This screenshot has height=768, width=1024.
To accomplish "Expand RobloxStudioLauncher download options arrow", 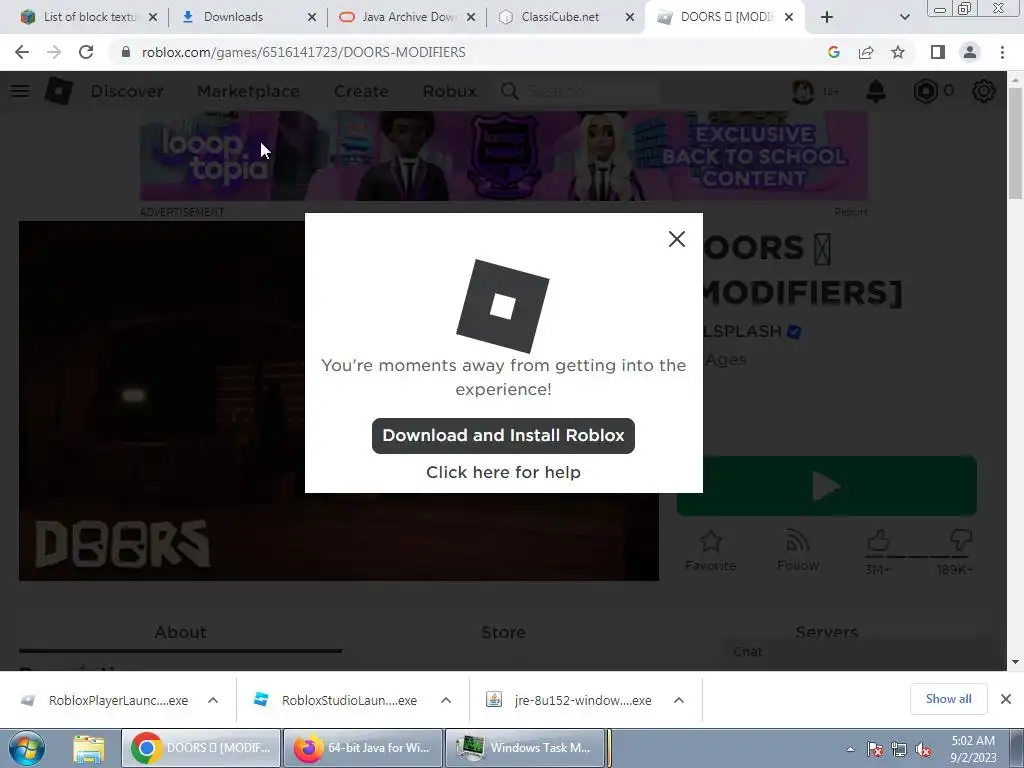I will [446, 700].
